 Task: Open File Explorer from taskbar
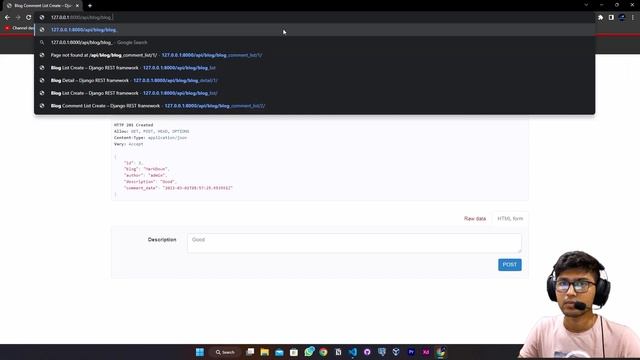[264, 352]
